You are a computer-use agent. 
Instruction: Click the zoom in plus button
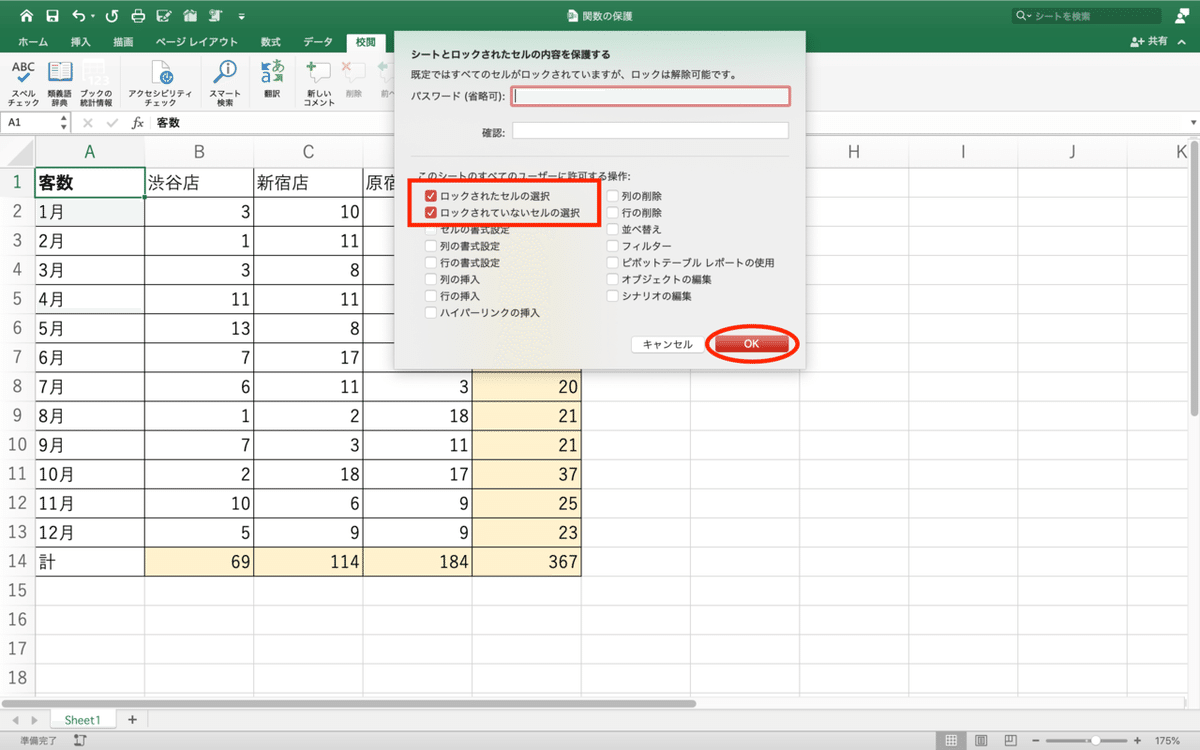pos(1135,741)
